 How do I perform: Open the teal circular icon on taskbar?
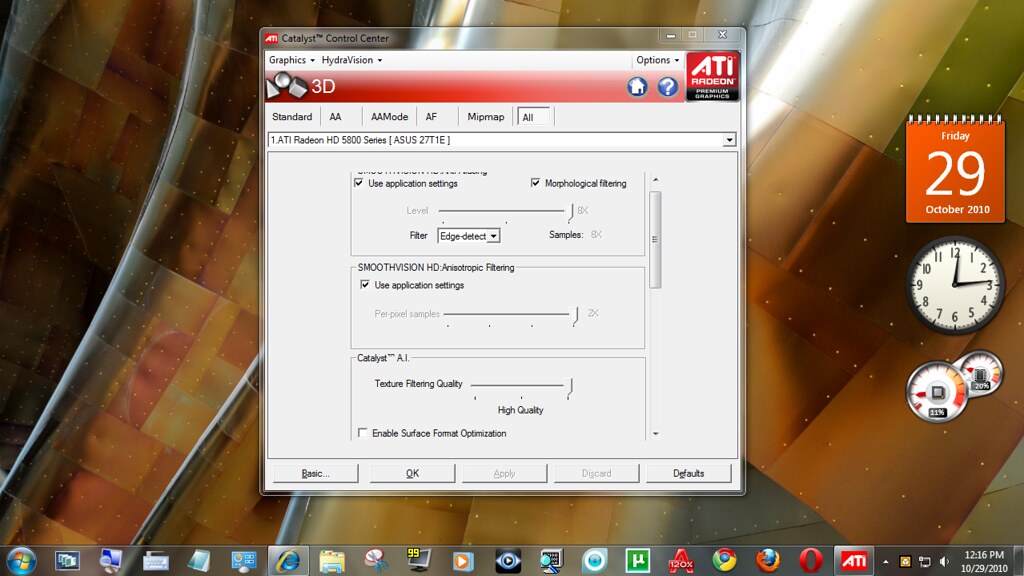[594, 561]
